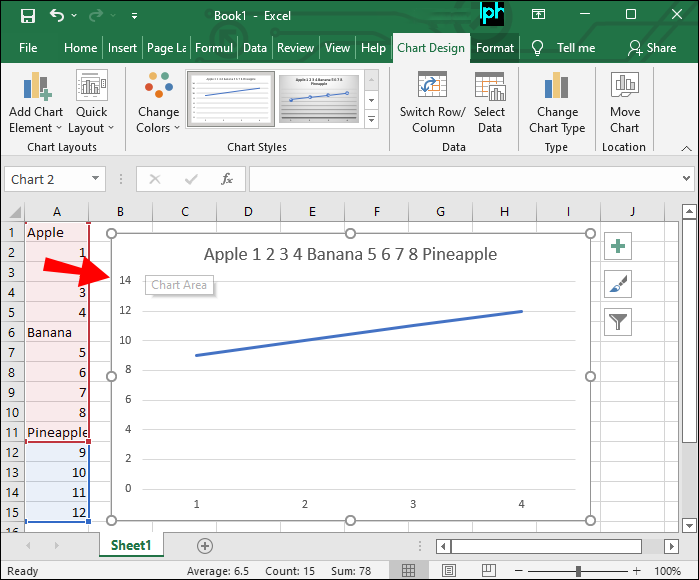Click the blue line series in chart

click(x=359, y=333)
